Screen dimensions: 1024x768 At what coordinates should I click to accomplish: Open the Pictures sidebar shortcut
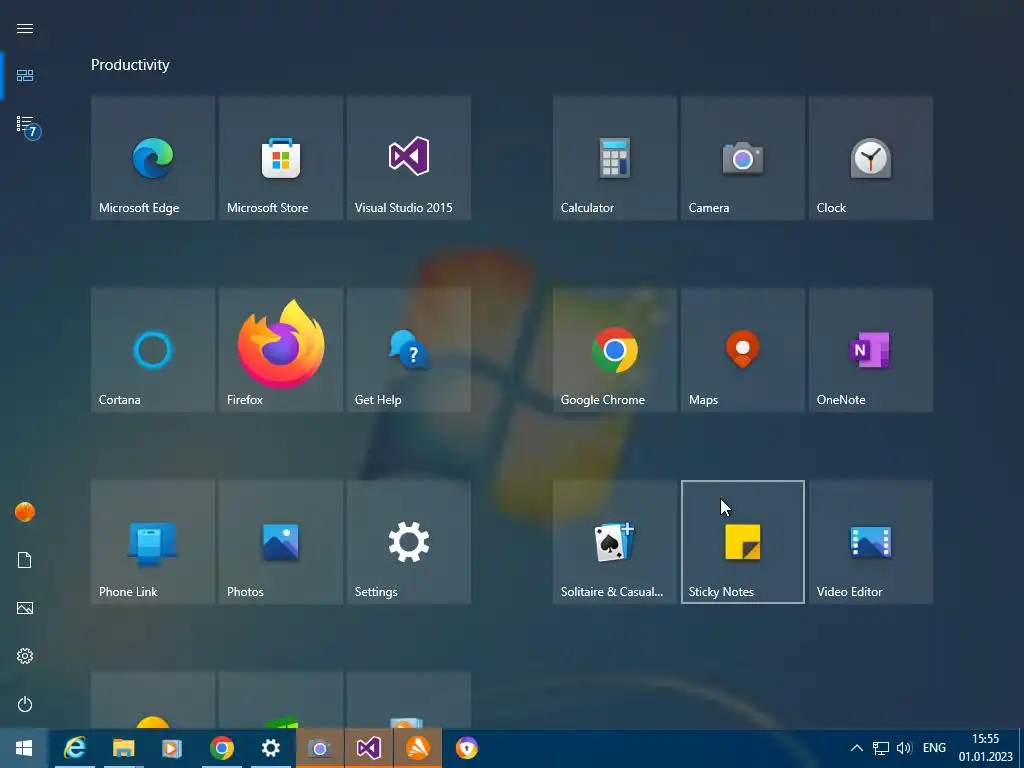[25, 608]
